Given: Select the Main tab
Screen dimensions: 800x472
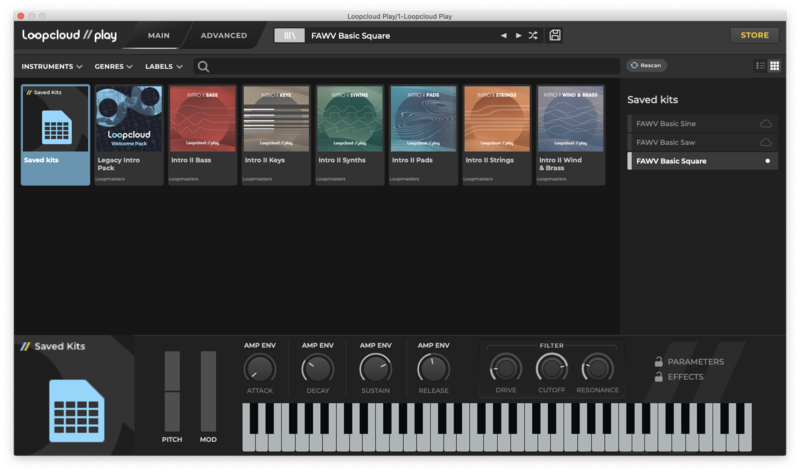Looking at the screenshot, I should coord(159,36).
